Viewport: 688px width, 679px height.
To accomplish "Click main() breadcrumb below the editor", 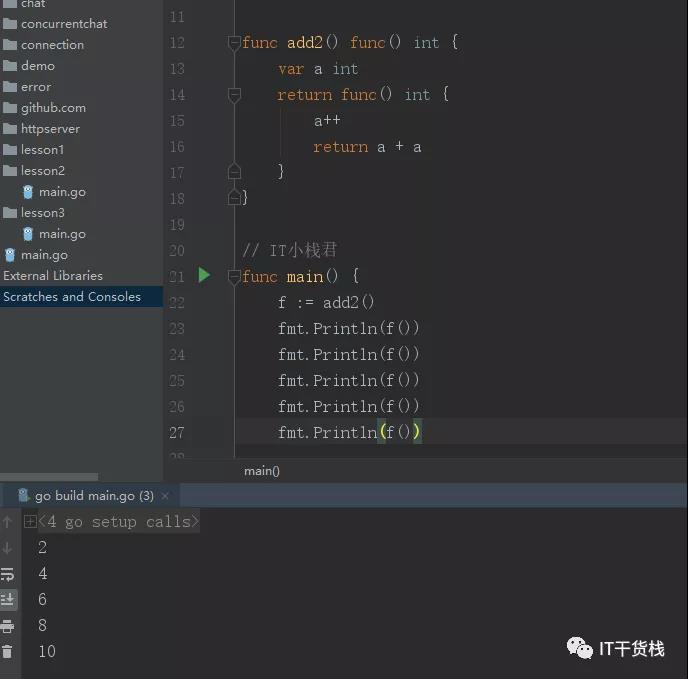I will click(262, 471).
